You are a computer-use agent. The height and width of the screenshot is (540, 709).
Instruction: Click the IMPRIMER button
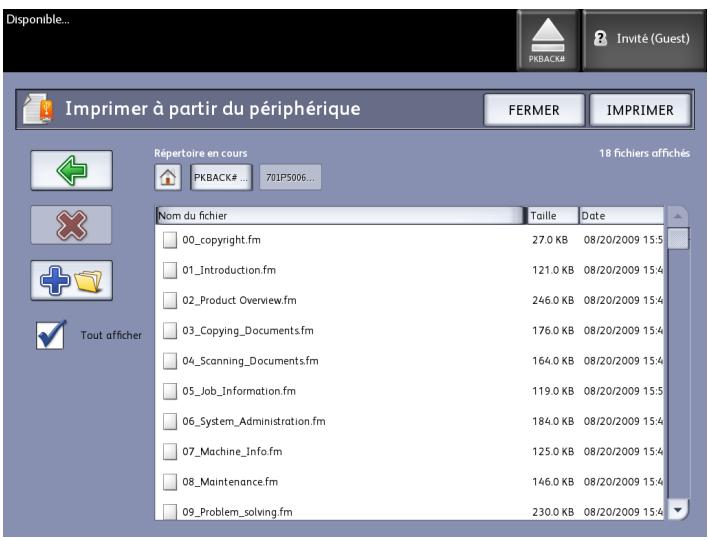click(640, 110)
